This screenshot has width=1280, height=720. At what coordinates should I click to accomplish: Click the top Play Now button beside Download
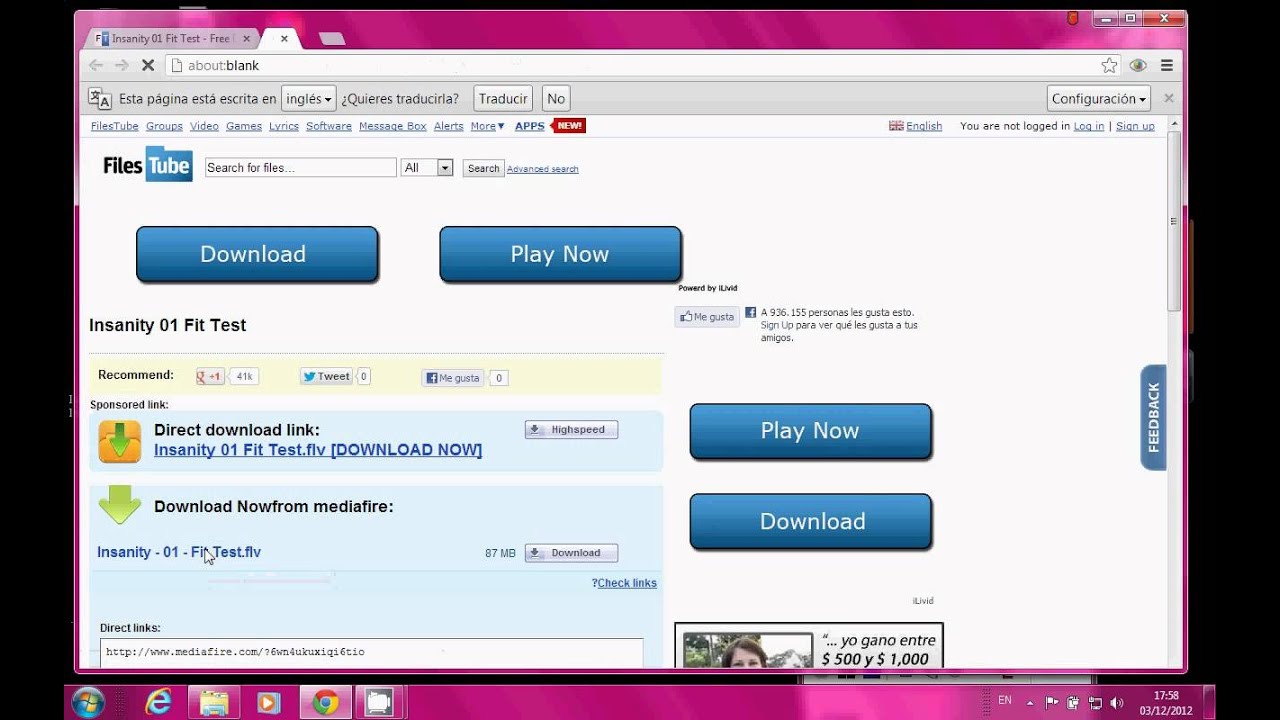(x=560, y=254)
